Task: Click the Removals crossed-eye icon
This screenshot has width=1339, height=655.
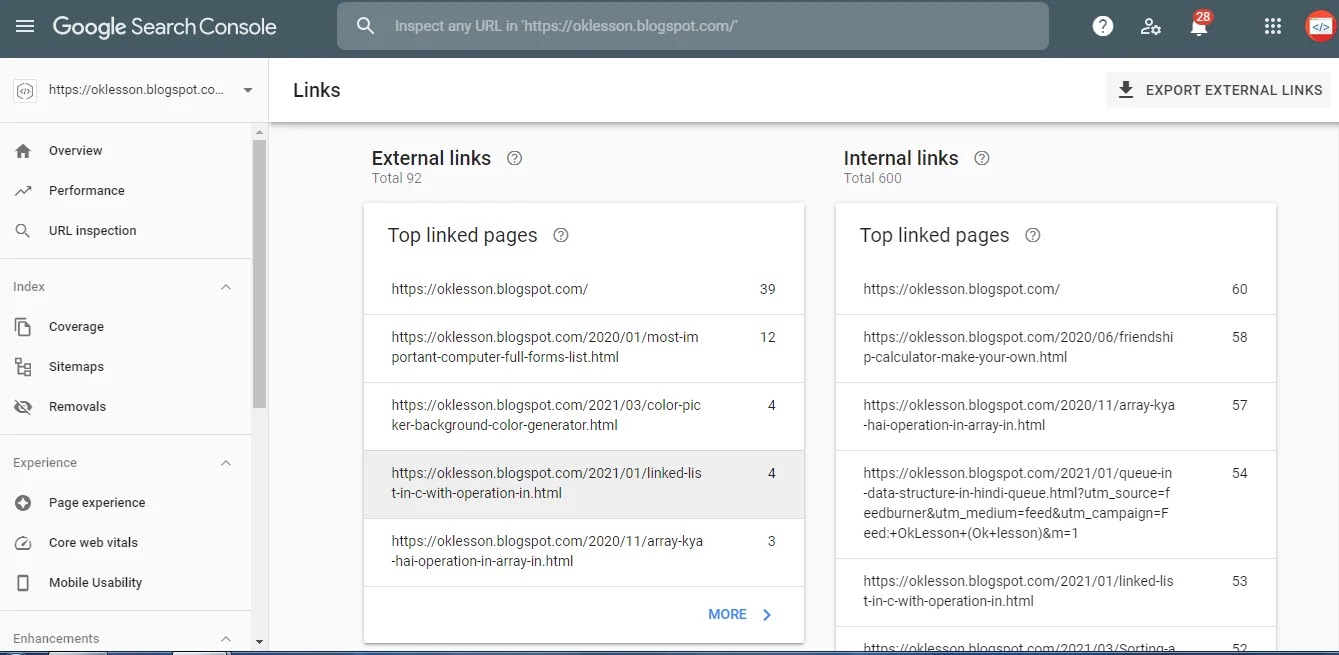Action: (23, 407)
